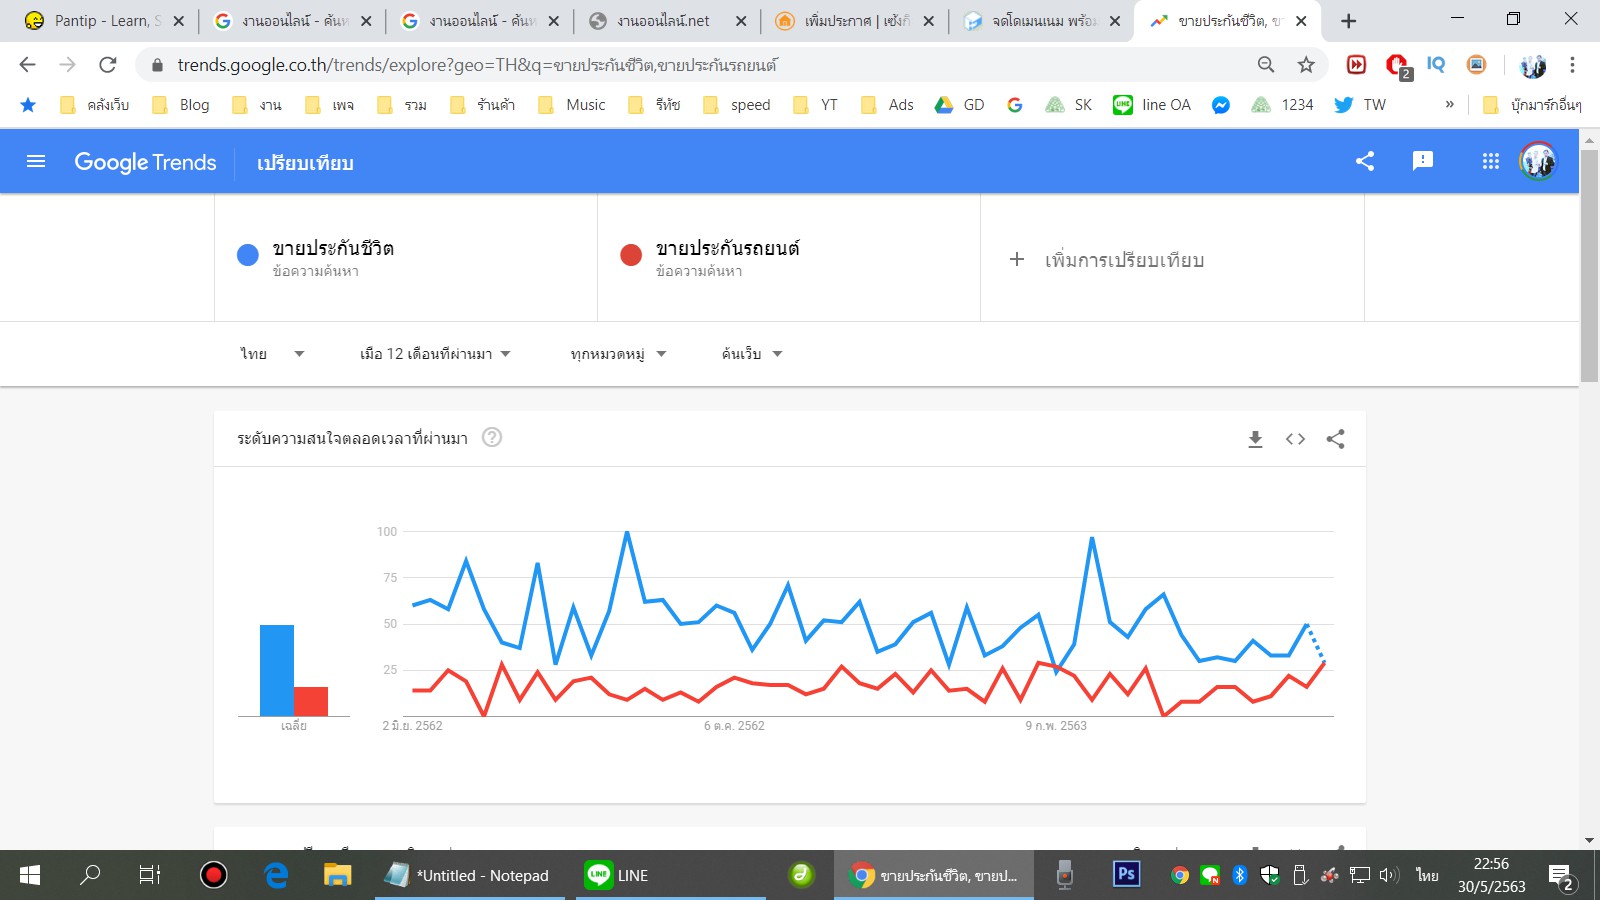Show more bookmarks with the » chevron
The height and width of the screenshot is (900, 1600).
click(1449, 104)
